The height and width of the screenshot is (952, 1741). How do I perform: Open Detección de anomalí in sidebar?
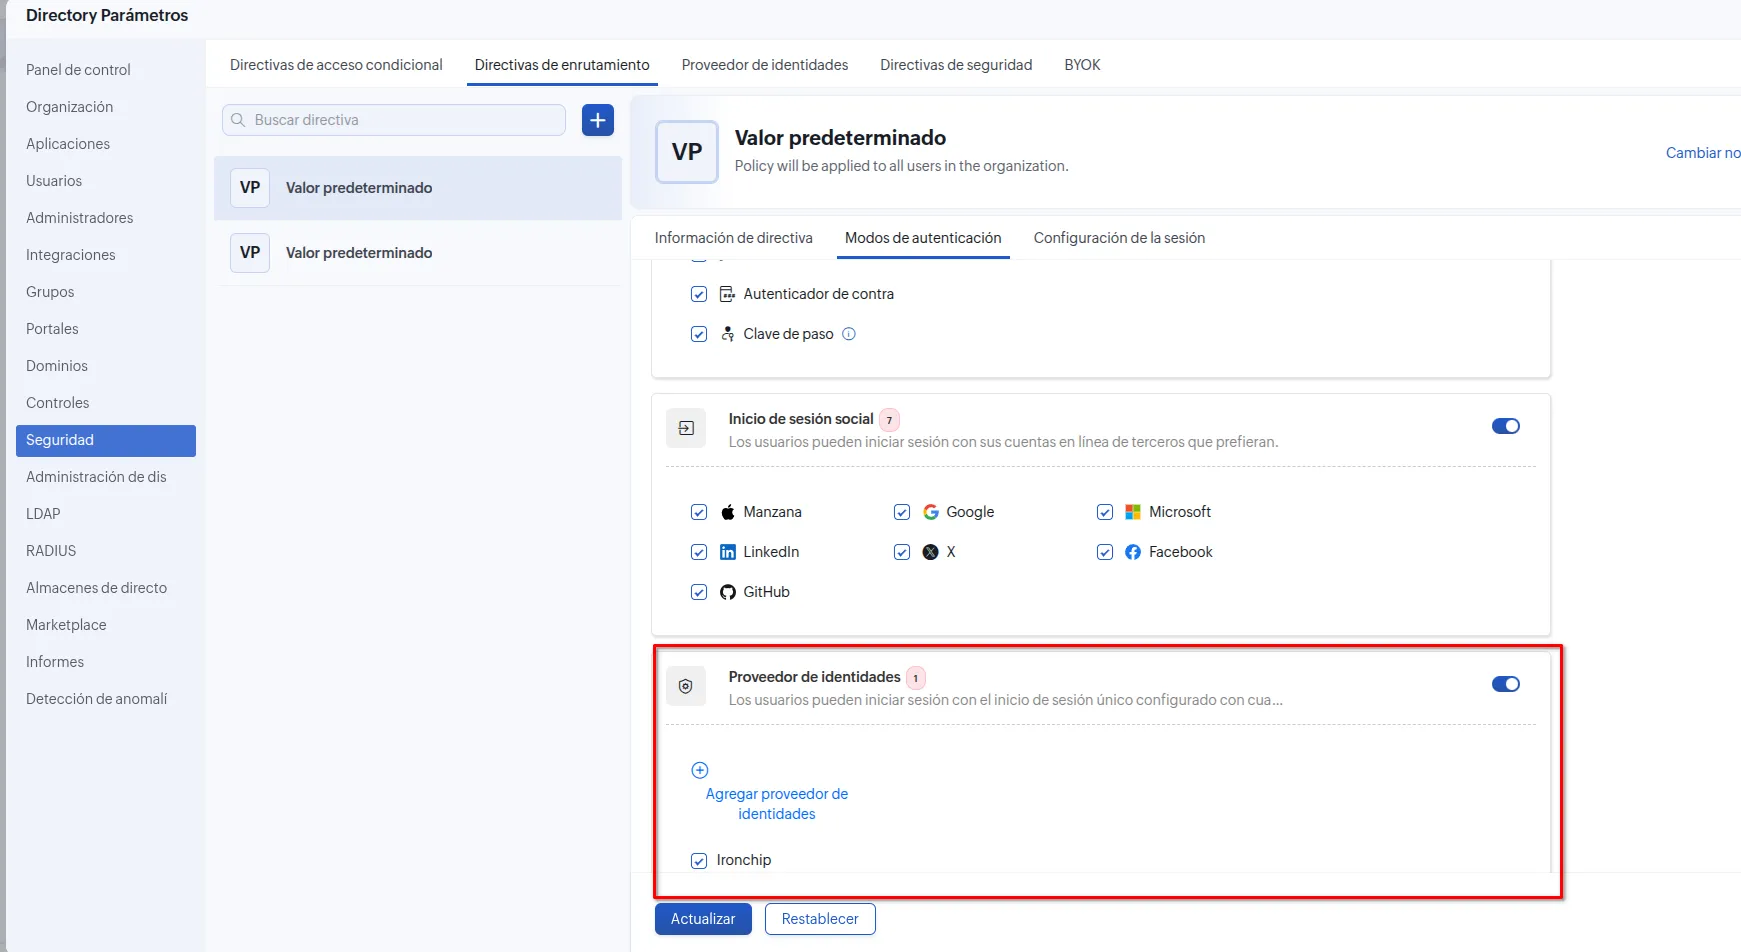tap(97, 699)
